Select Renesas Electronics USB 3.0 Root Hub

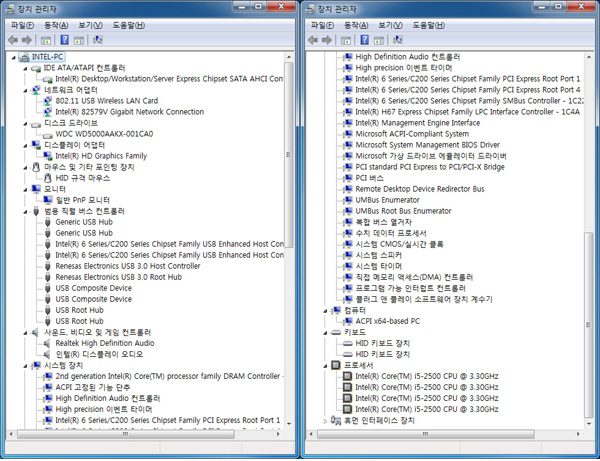(x=119, y=277)
